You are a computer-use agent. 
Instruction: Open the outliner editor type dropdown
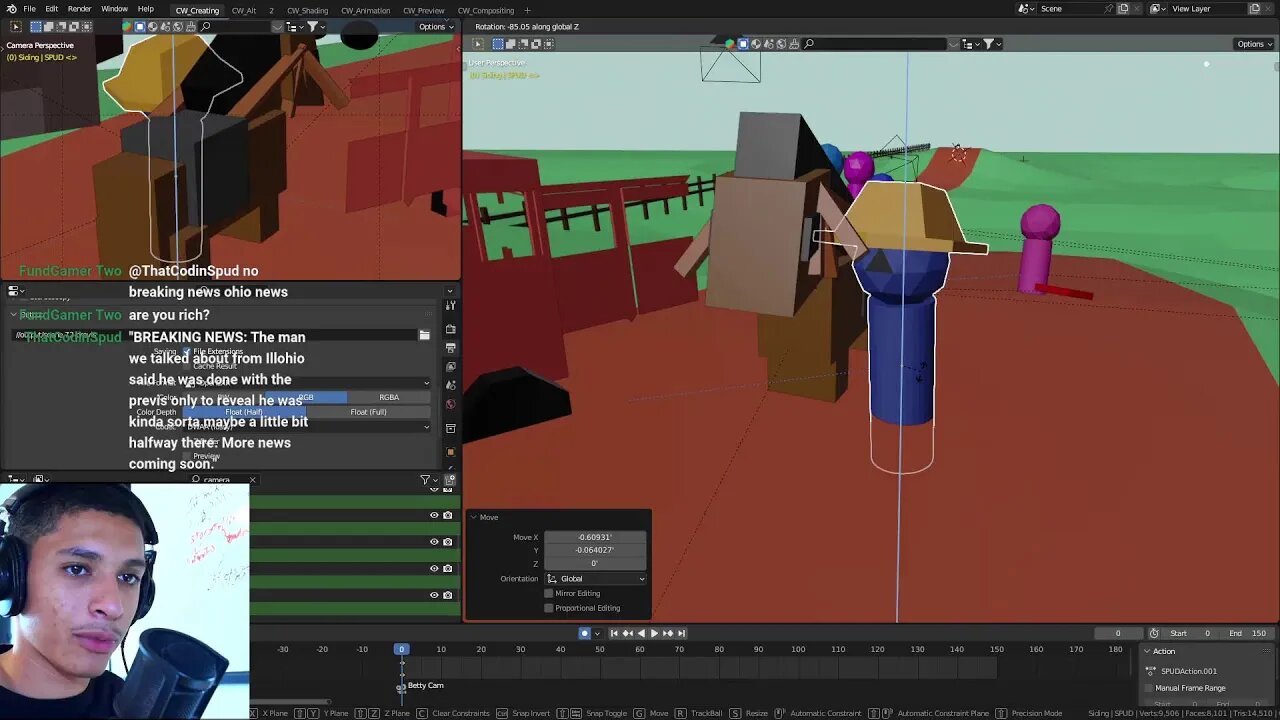(15, 479)
